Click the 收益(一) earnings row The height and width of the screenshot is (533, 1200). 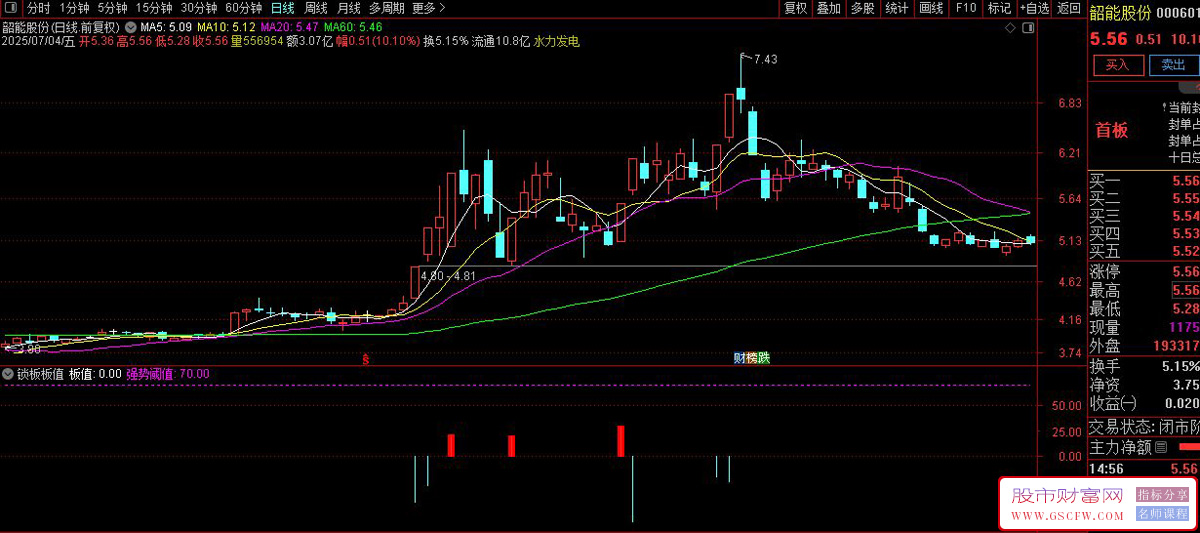point(1144,403)
